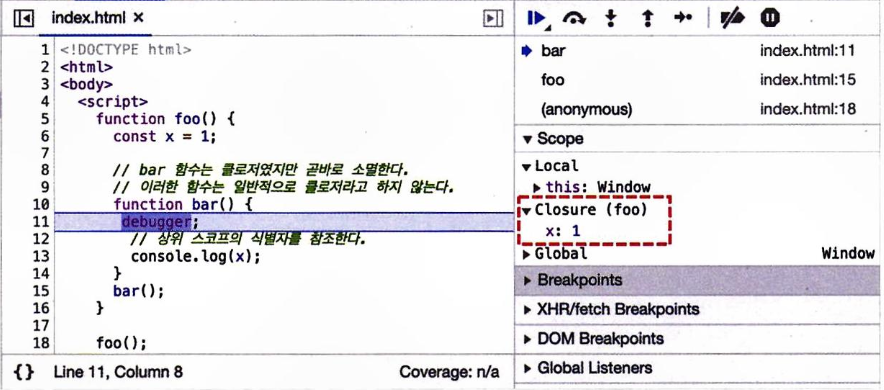
Task: Expand this: Window object
Action: (x=536, y=187)
